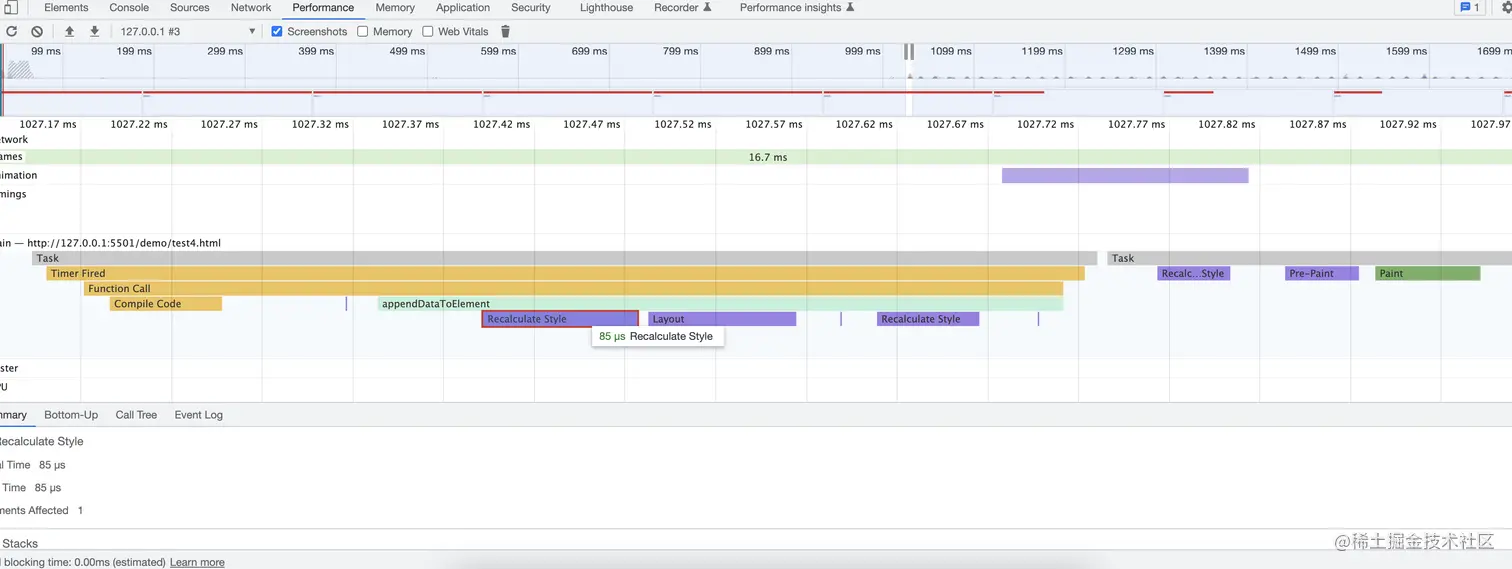1512x569 pixels.
Task: Enable the Web Vitals checkbox
Action: [428, 32]
